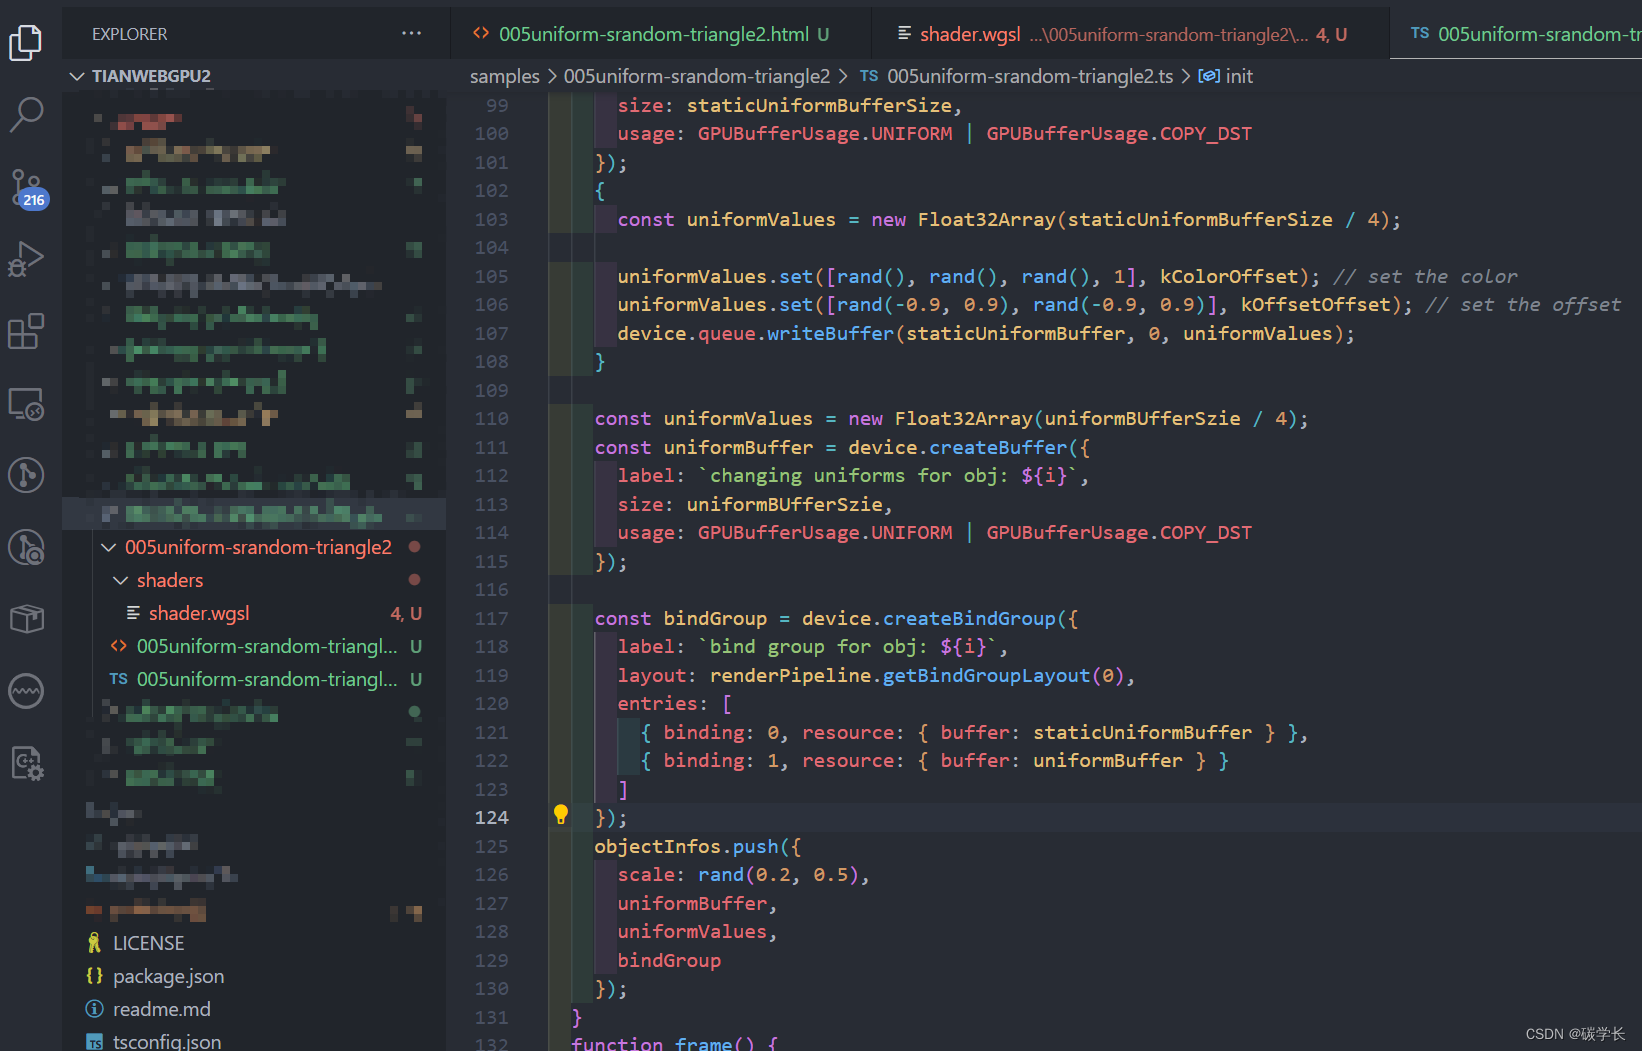
Task: Open the Extensions view
Action: [x=26, y=331]
